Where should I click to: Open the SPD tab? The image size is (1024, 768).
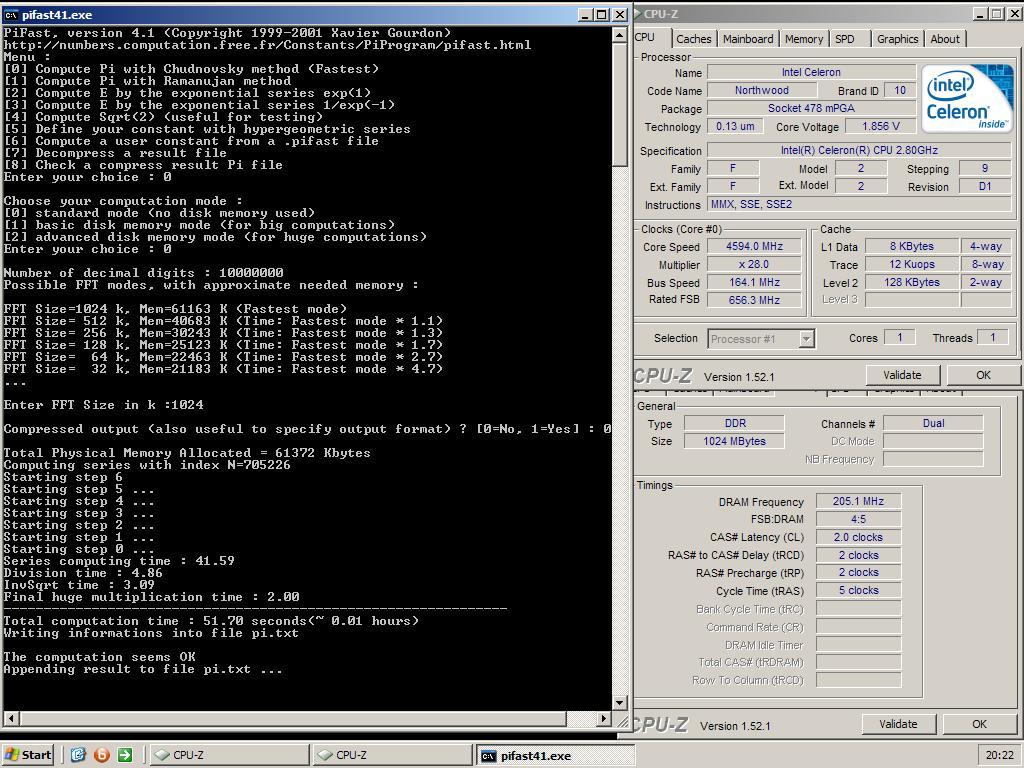(844, 39)
